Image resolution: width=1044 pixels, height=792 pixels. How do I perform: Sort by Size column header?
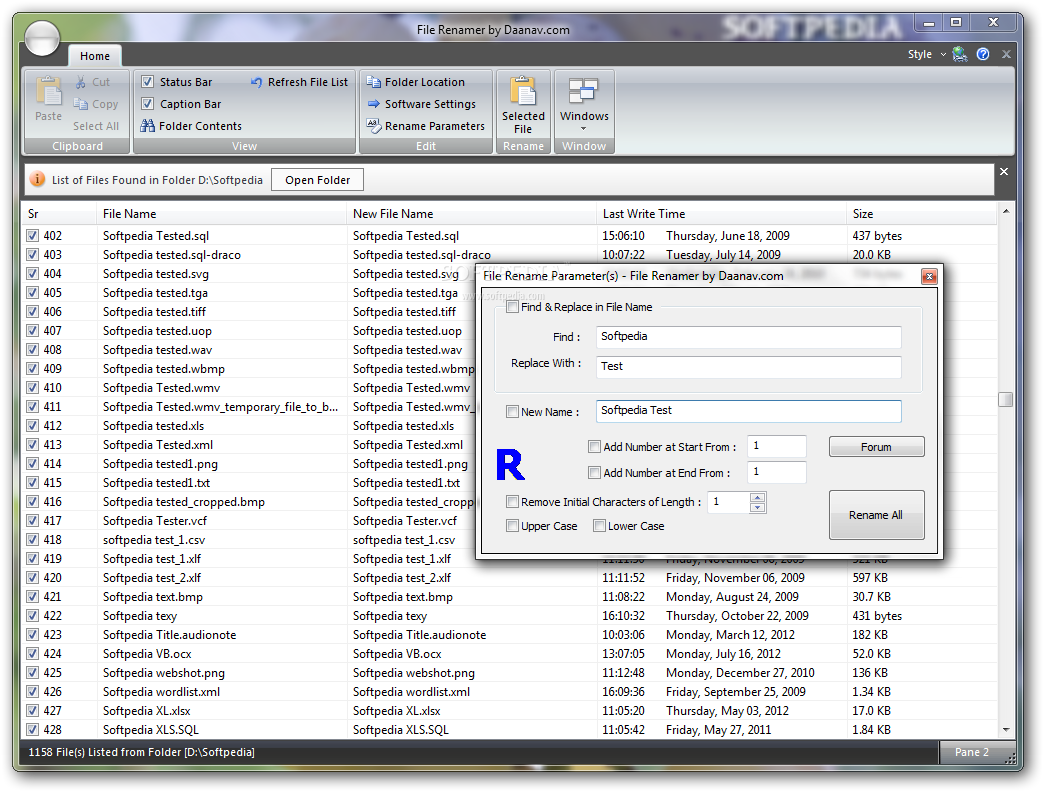[921, 214]
